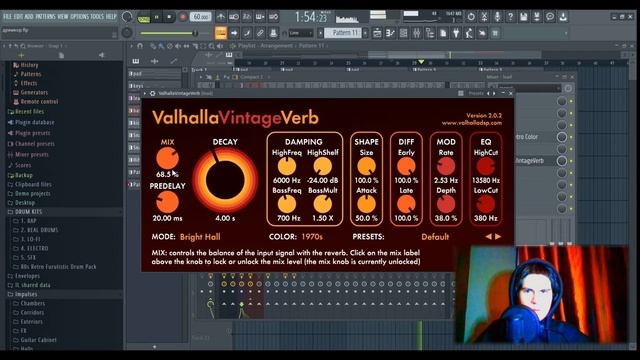Toggle the mixer slot enable knob beside VintageVerb
640x360 pixels.
coord(562,161)
